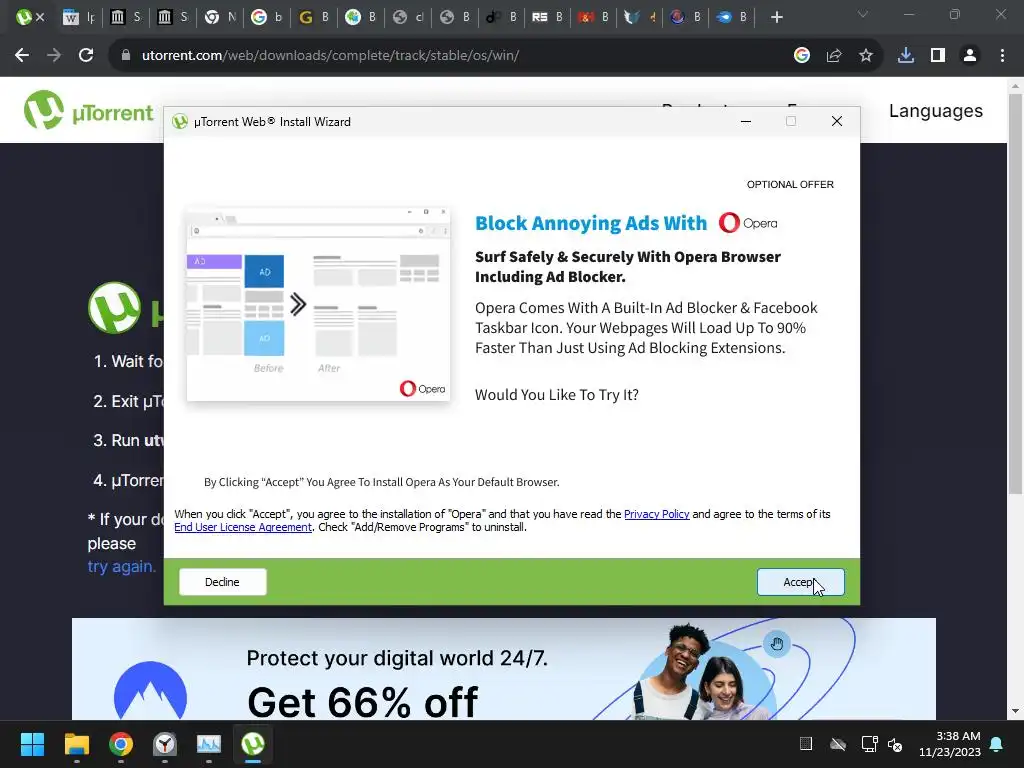1024x768 pixels.
Task: Click the Accept button in the install wizard
Action: pyautogui.click(x=800, y=582)
